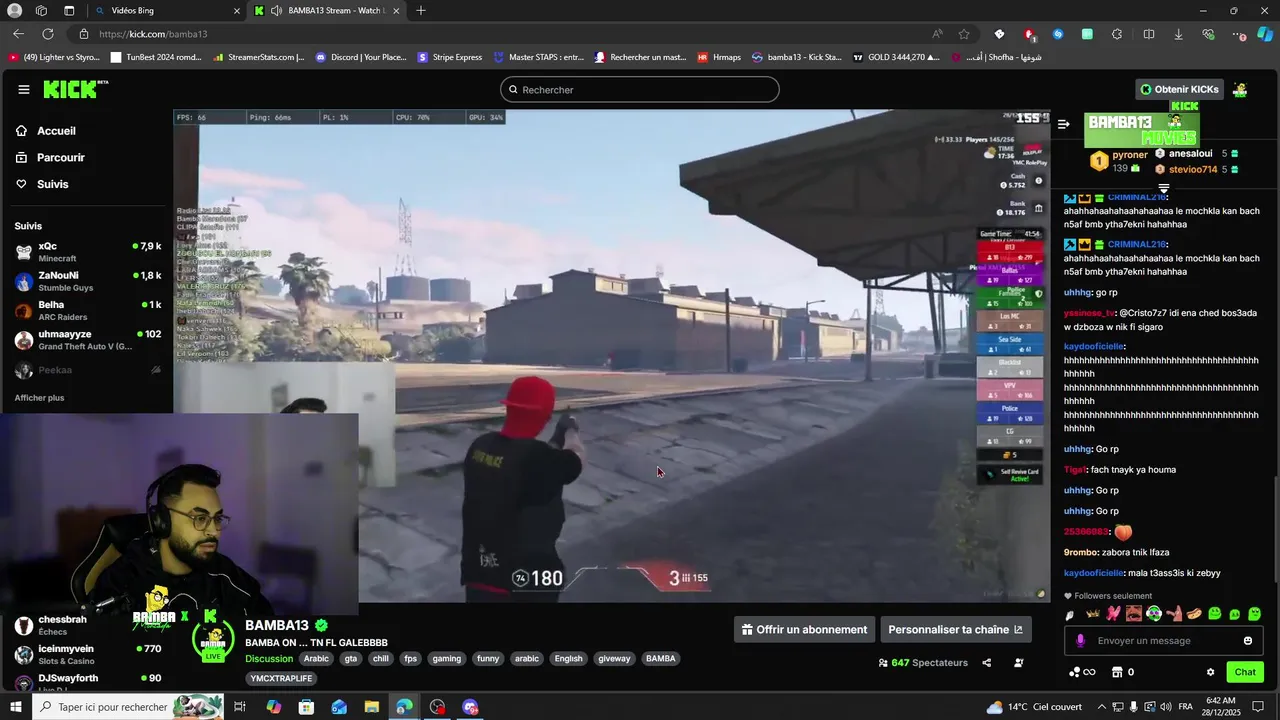Select the BAMBA13 Stream browser tab
The image size is (1280, 720).
[x=325, y=10]
